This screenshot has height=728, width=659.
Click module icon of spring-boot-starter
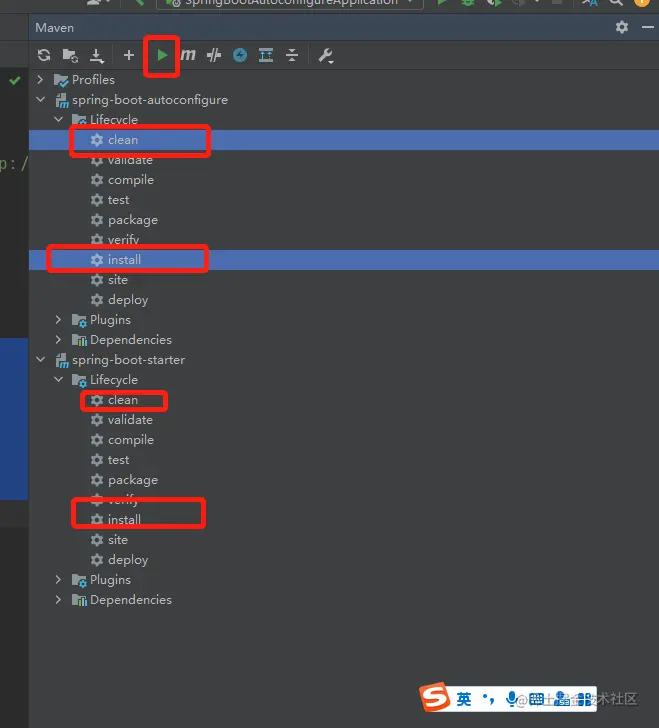62,360
